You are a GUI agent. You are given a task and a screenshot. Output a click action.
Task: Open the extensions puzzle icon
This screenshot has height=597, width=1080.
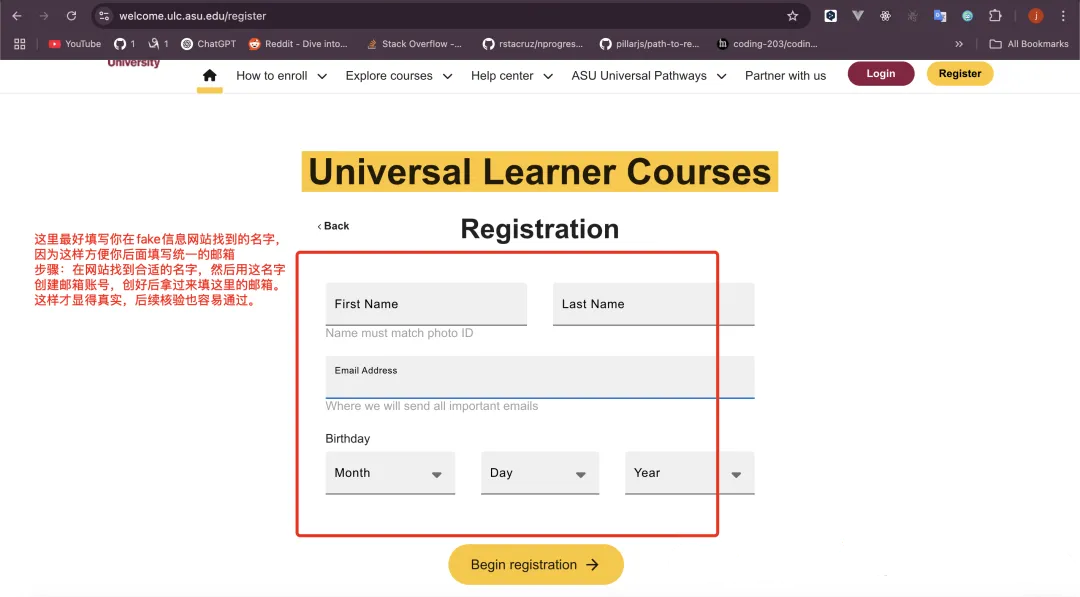(x=995, y=16)
